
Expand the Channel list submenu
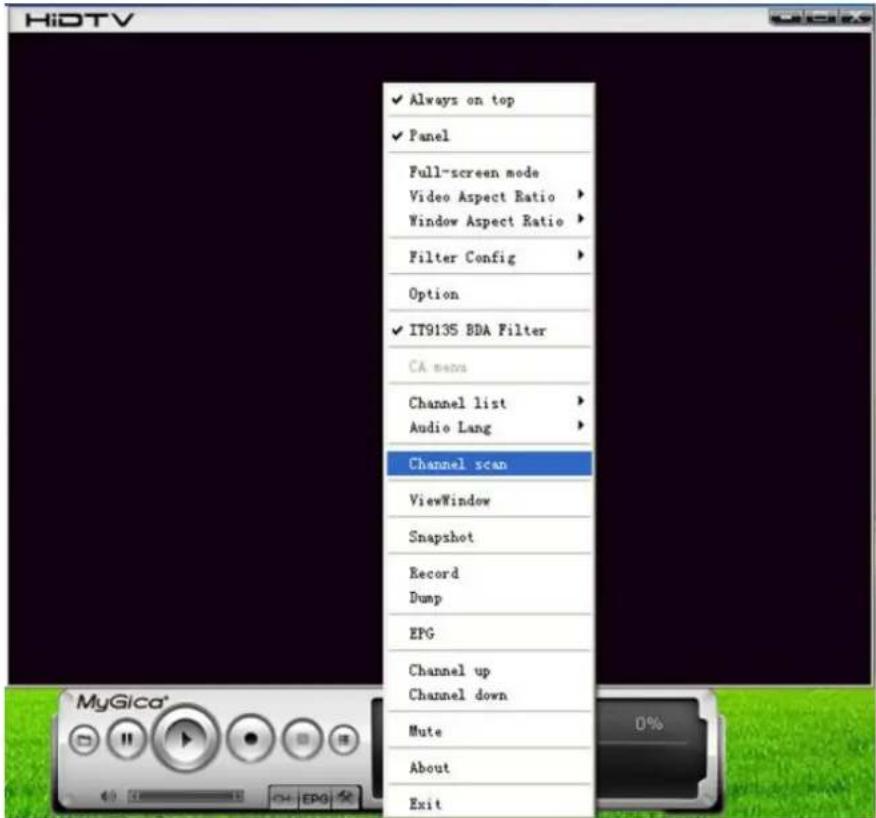pos(489,402)
